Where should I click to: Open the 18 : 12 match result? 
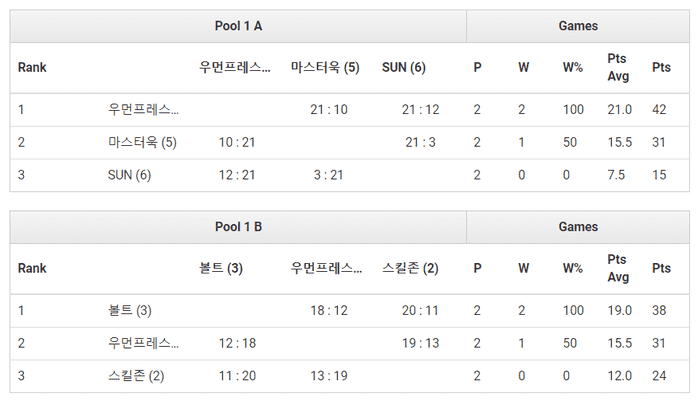pyautogui.click(x=329, y=310)
